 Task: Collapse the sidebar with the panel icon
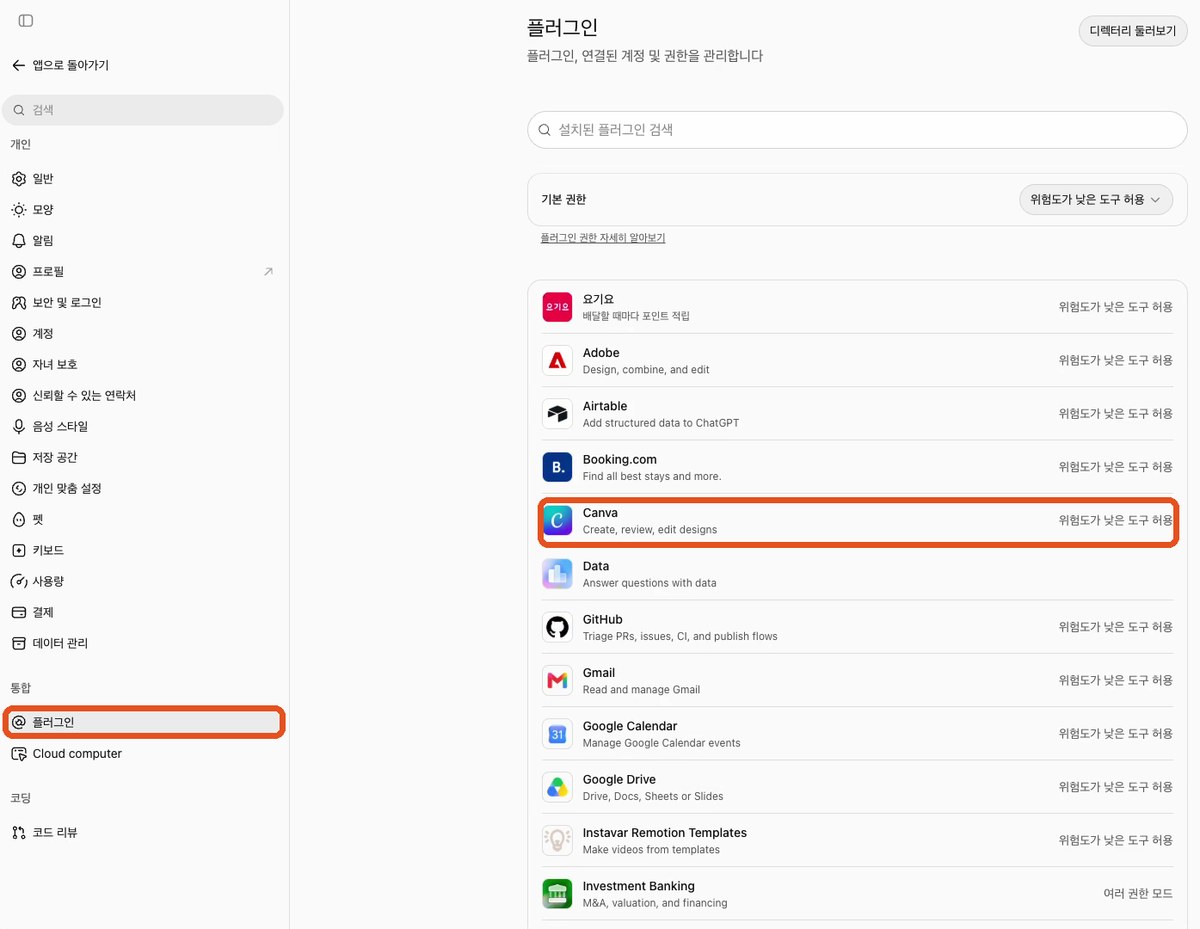pos(26,21)
